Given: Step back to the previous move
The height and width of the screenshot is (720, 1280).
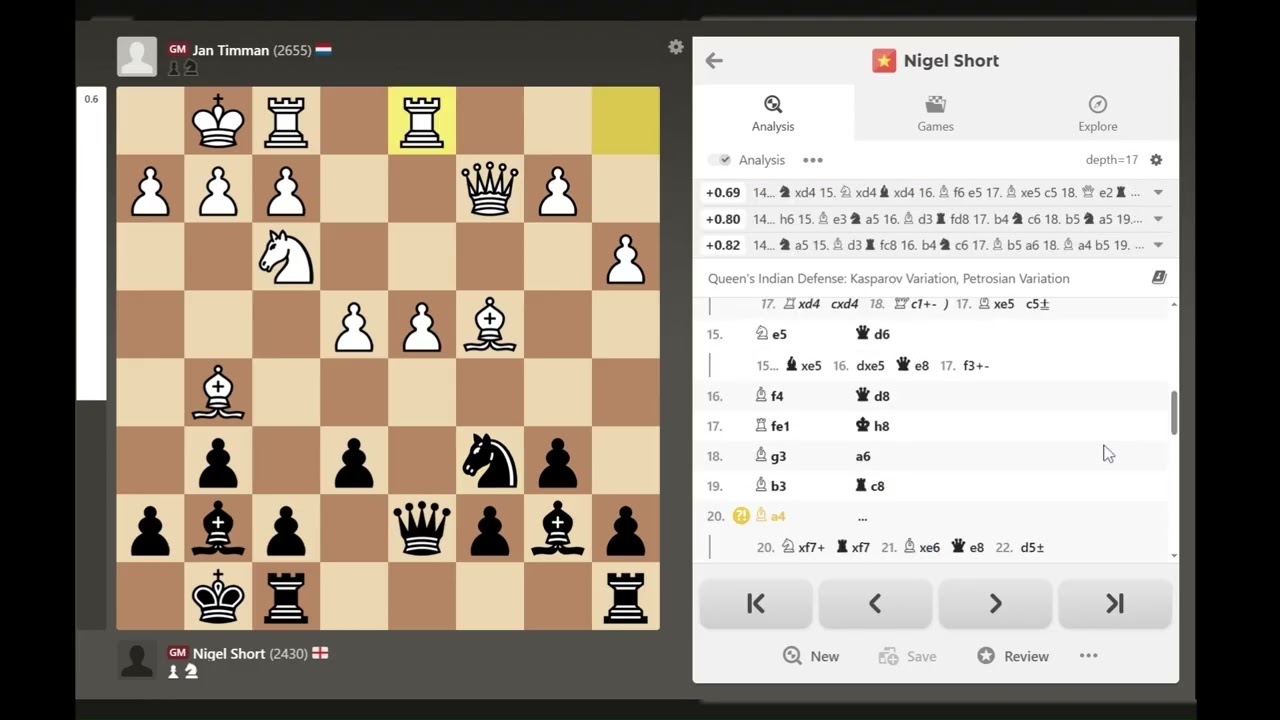Looking at the screenshot, I should pos(875,604).
